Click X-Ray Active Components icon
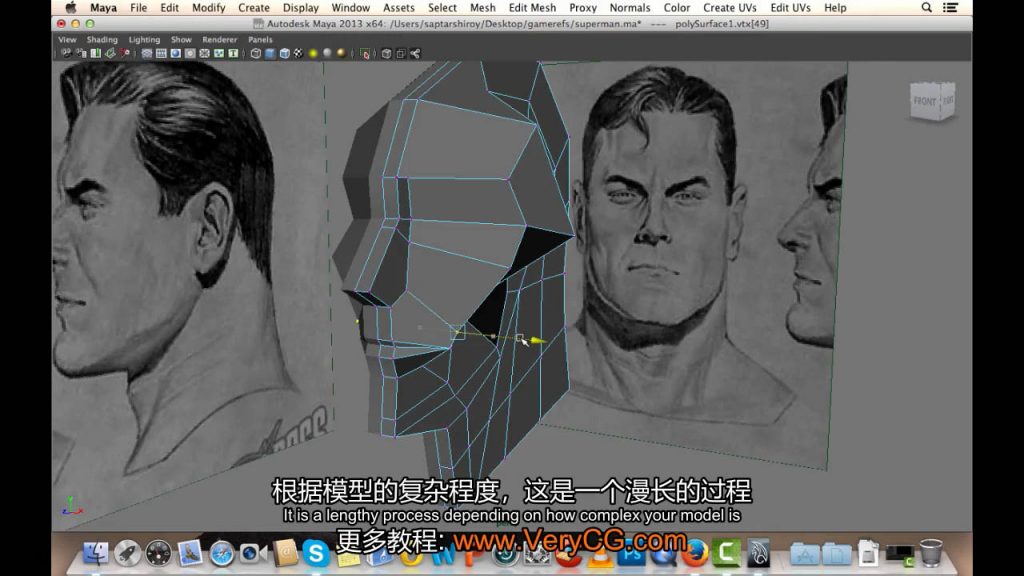 click(x=401, y=54)
